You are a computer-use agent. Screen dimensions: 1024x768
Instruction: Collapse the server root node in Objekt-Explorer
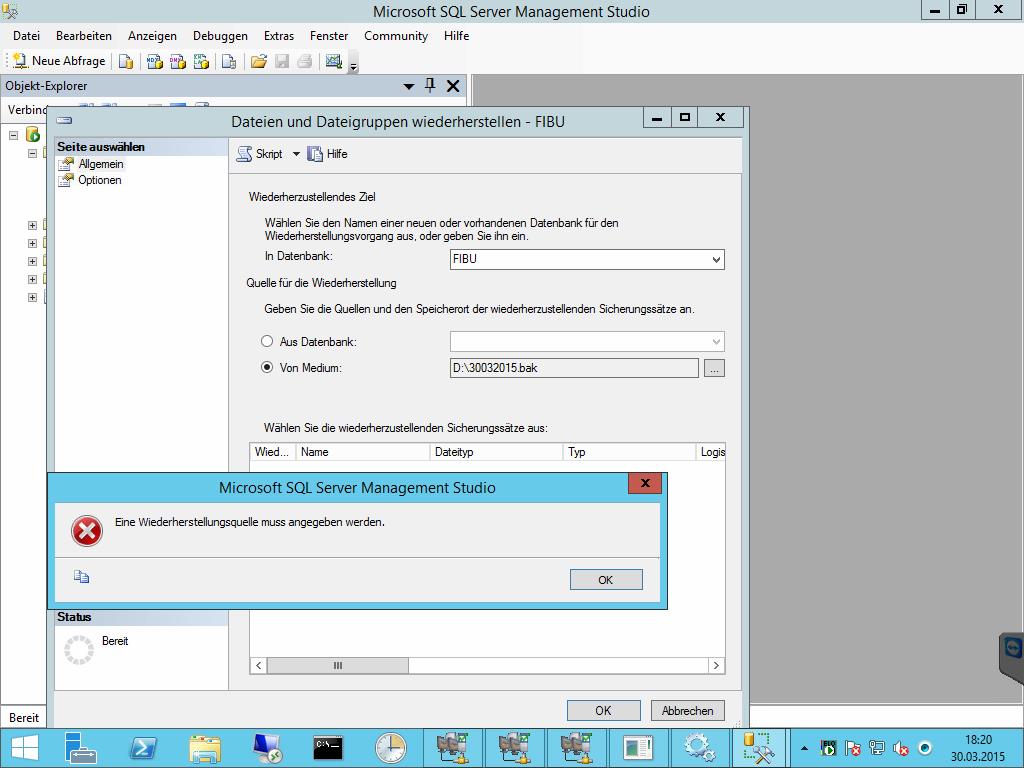click(14, 135)
